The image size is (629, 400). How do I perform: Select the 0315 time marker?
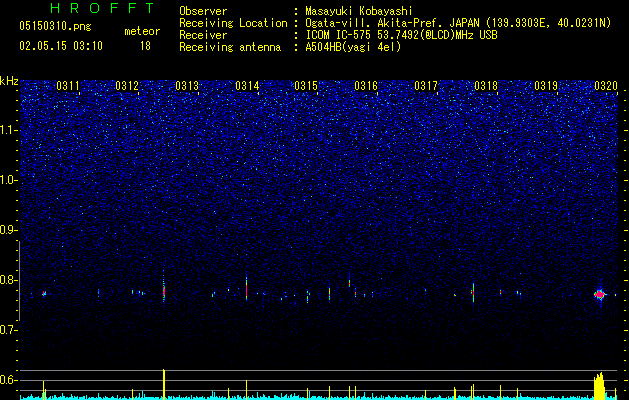coord(306,86)
